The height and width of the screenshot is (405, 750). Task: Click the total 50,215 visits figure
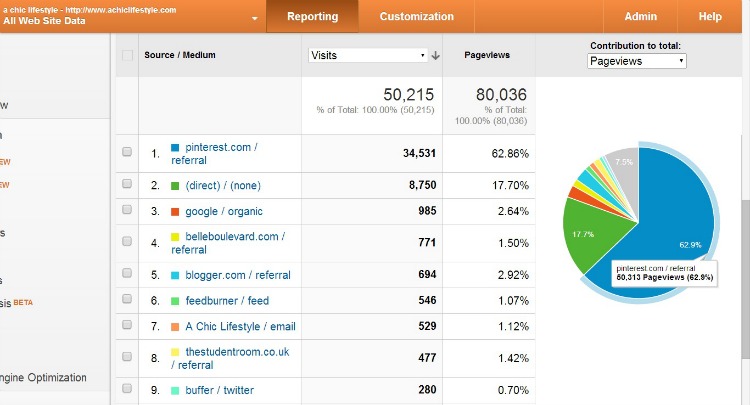point(408,95)
